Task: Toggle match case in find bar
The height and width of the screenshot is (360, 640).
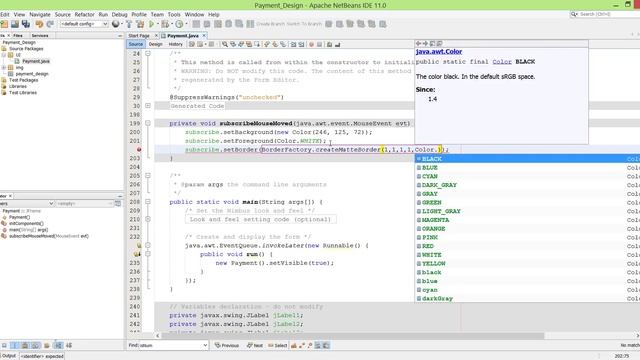Action: click(294, 345)
